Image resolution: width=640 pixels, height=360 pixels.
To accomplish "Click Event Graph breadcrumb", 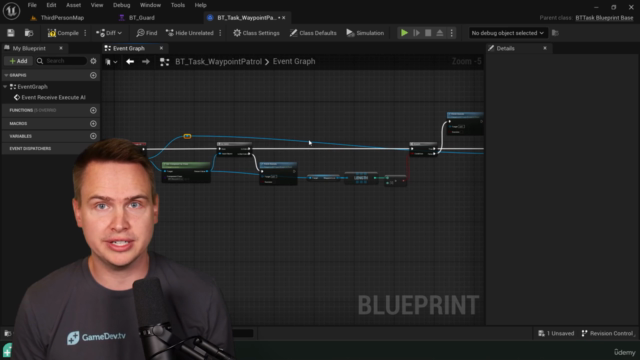I will point(294,62).
